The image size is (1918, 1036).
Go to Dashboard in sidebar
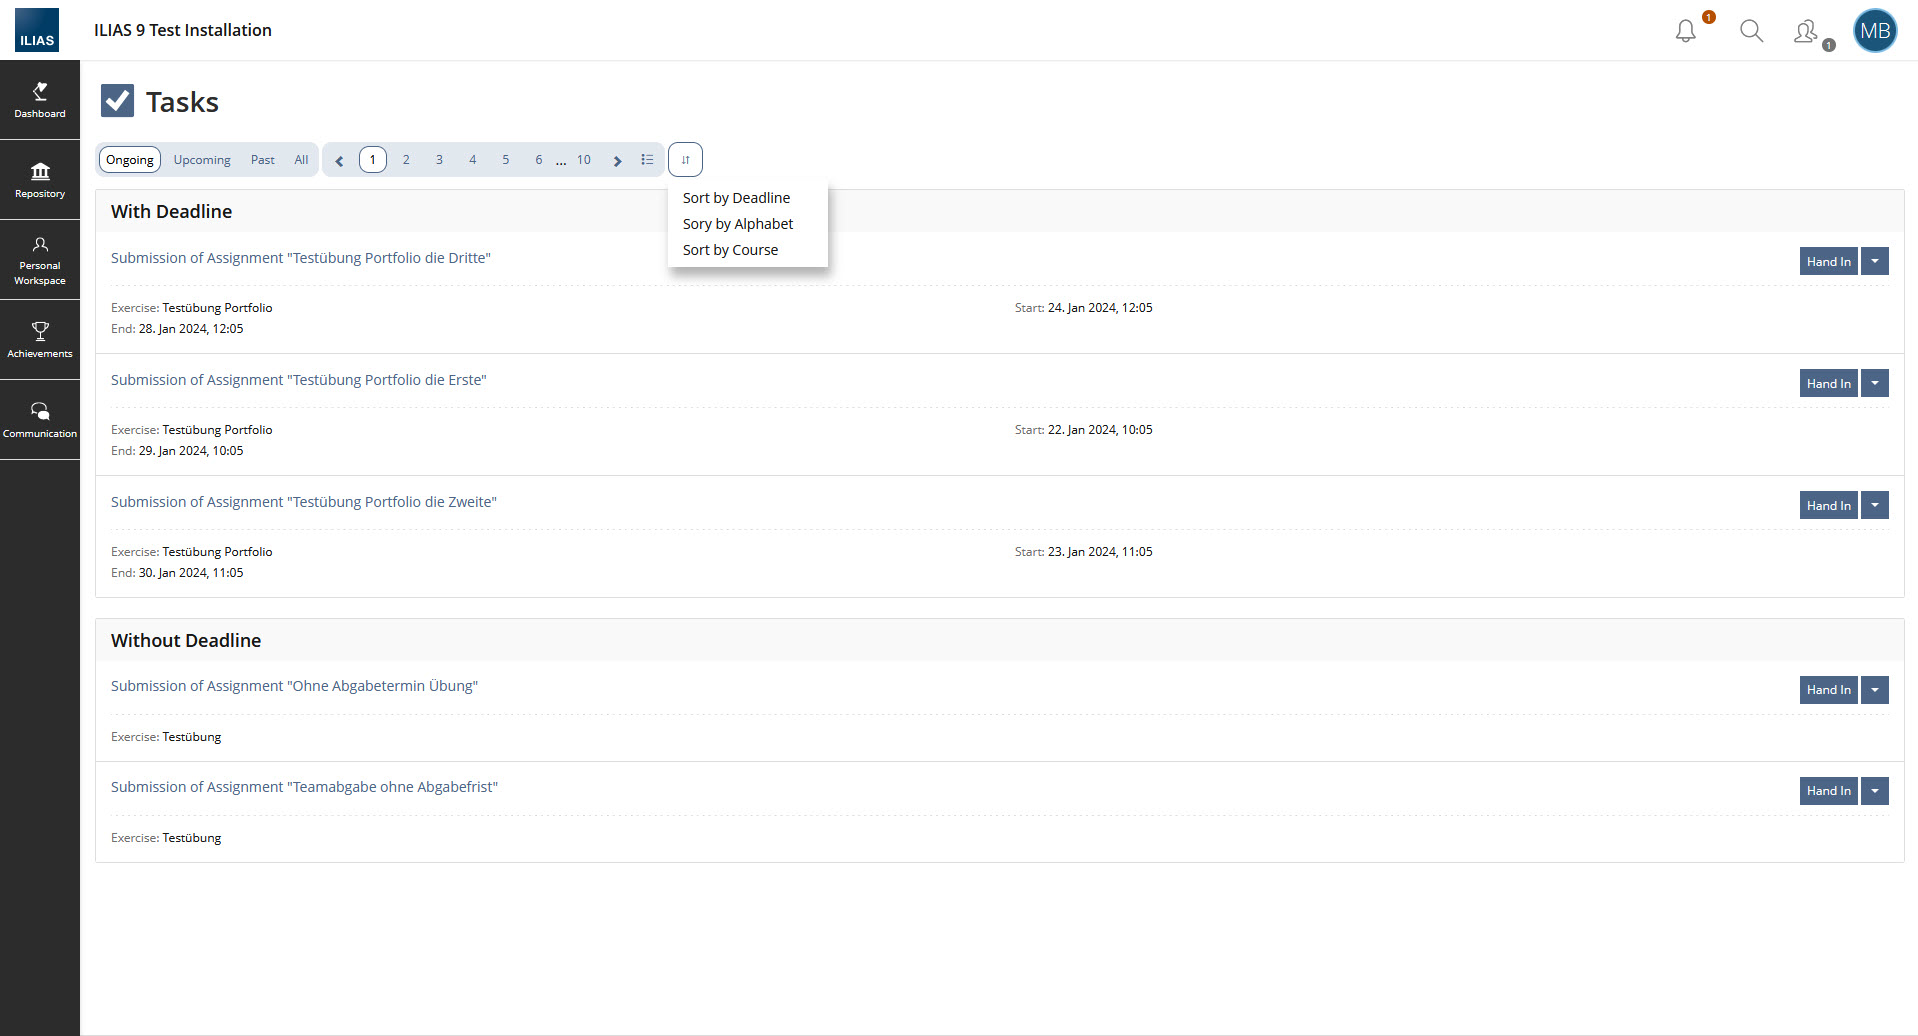[40, 100]
